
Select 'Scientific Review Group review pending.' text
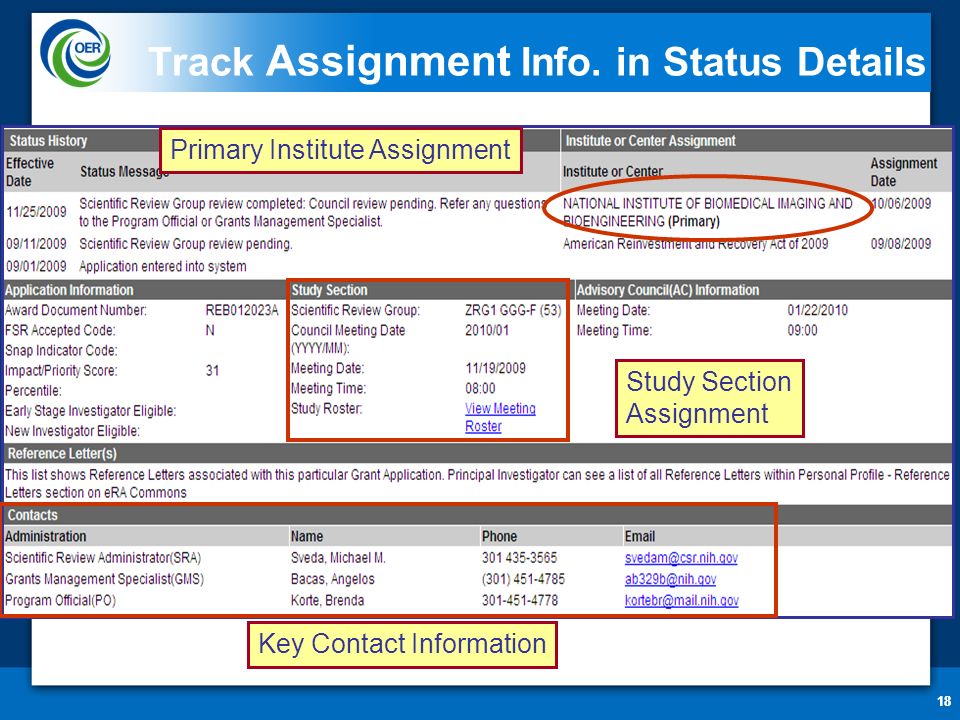click(x=186, y=244)
